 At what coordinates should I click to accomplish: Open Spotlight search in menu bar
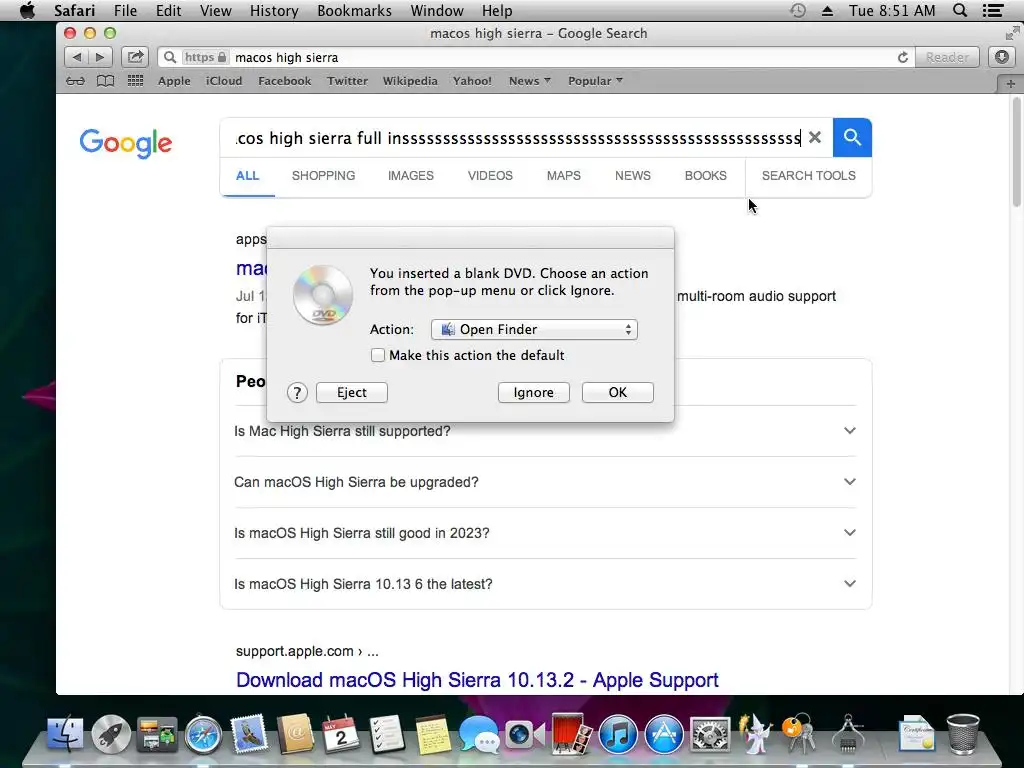[960, 10]
